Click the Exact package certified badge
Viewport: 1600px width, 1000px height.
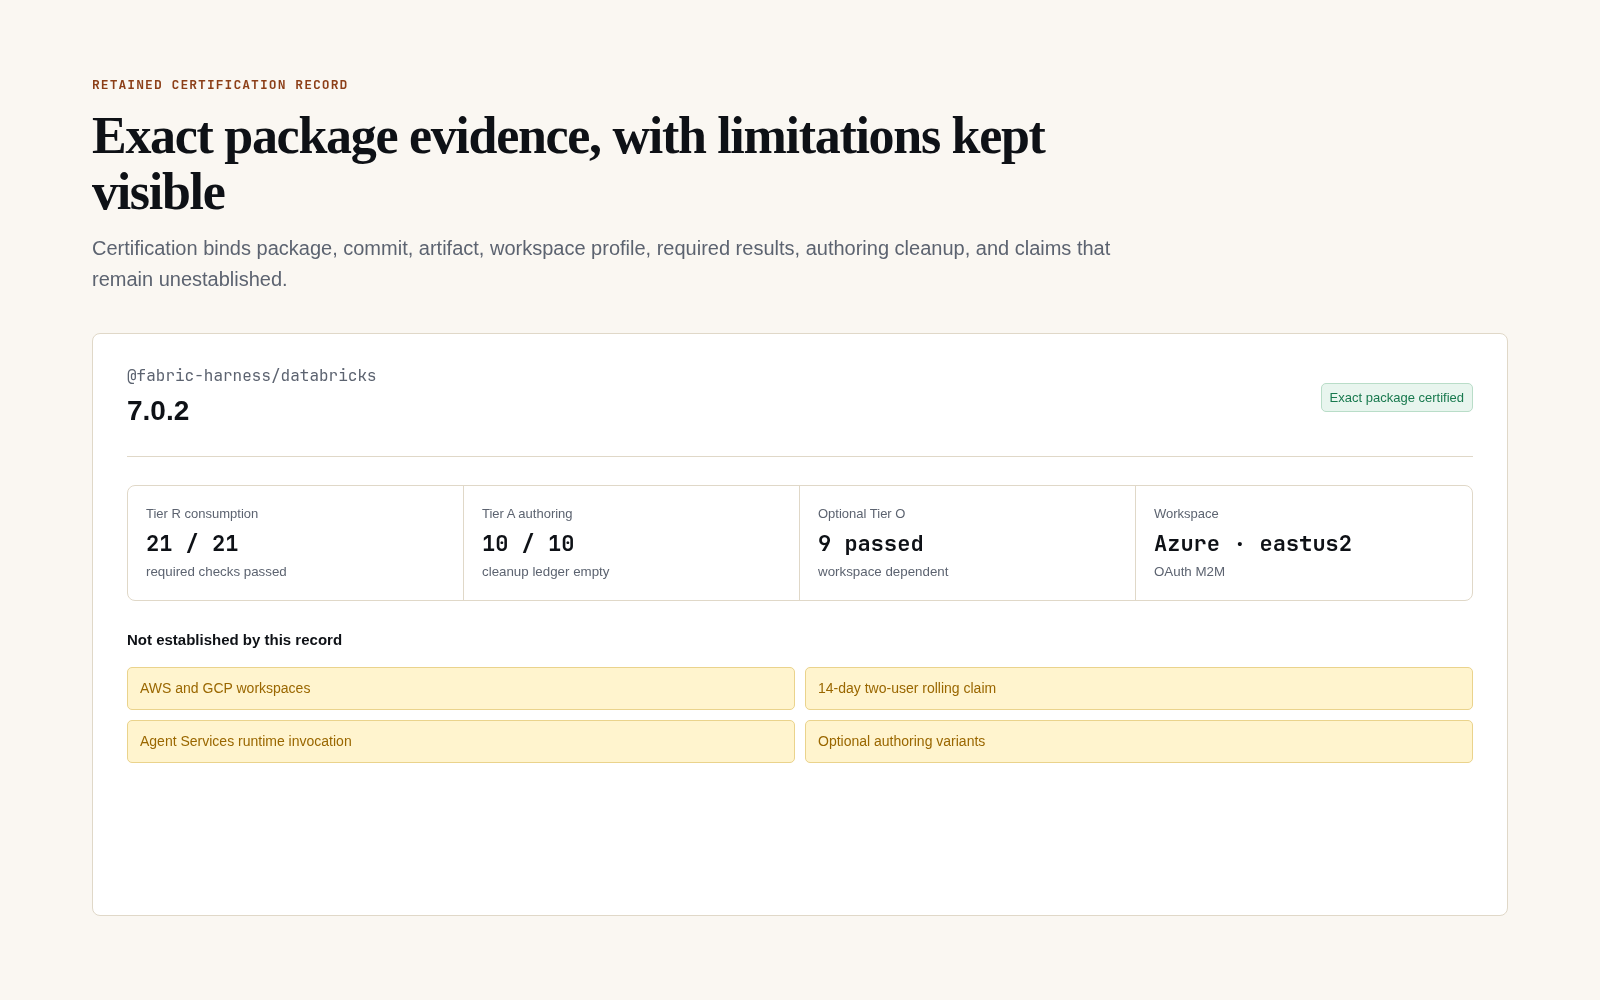(1396, 397)
